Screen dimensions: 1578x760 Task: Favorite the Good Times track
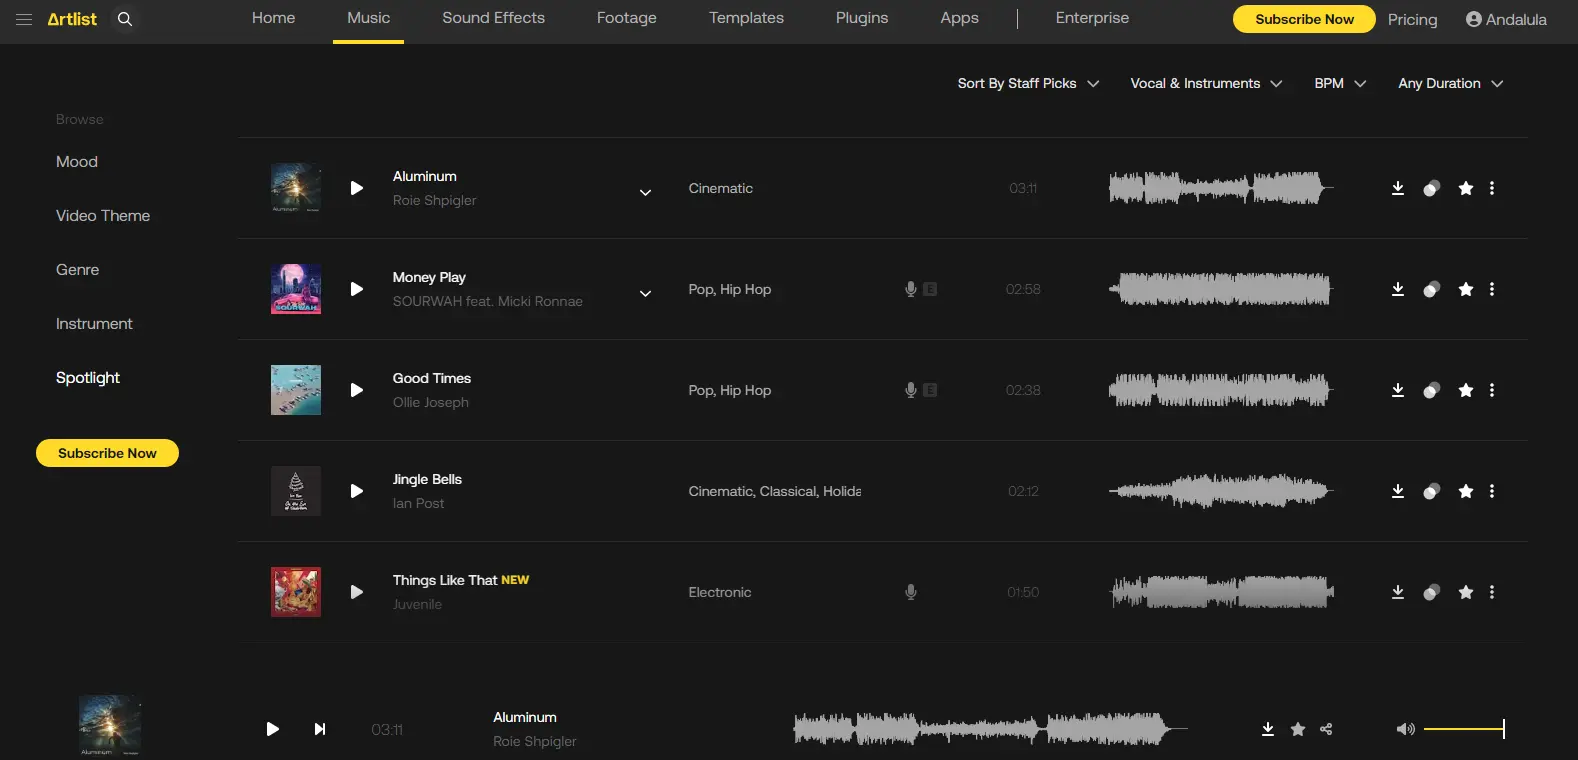coord(1466,390)
